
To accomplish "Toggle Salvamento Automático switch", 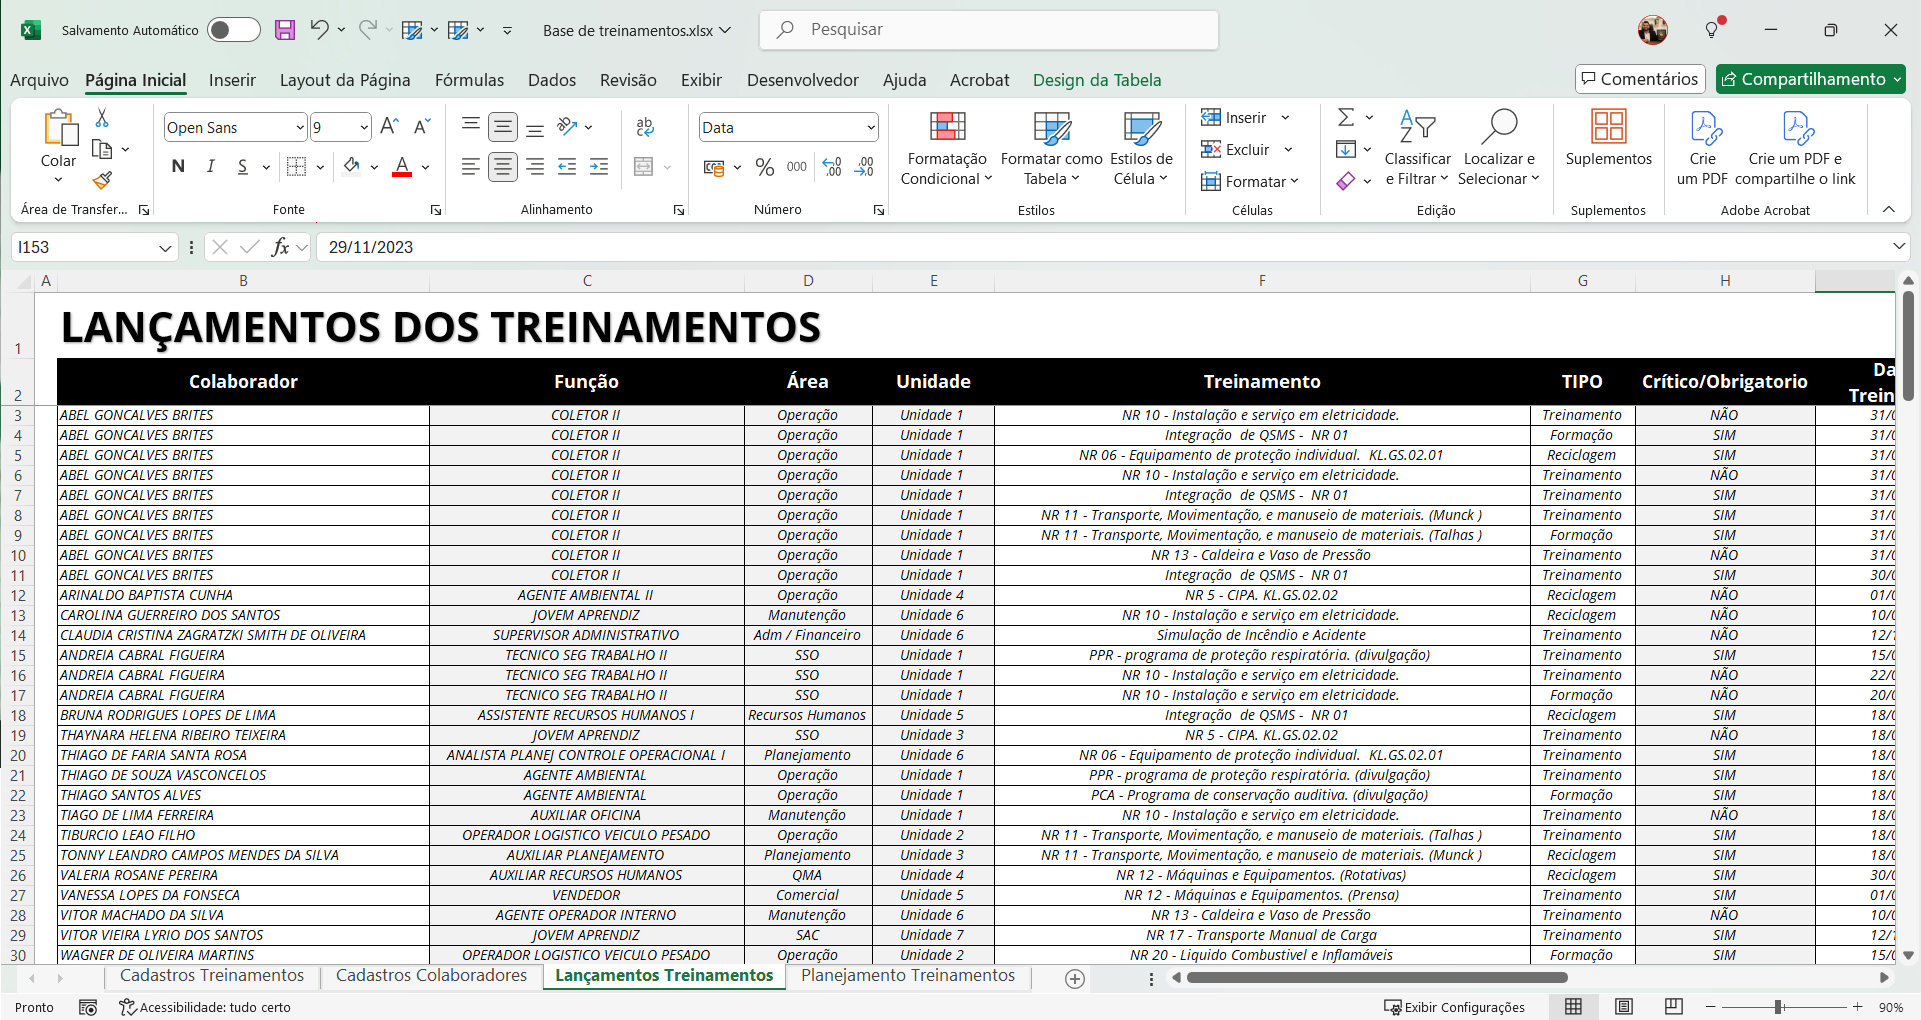I will (233, 30).
